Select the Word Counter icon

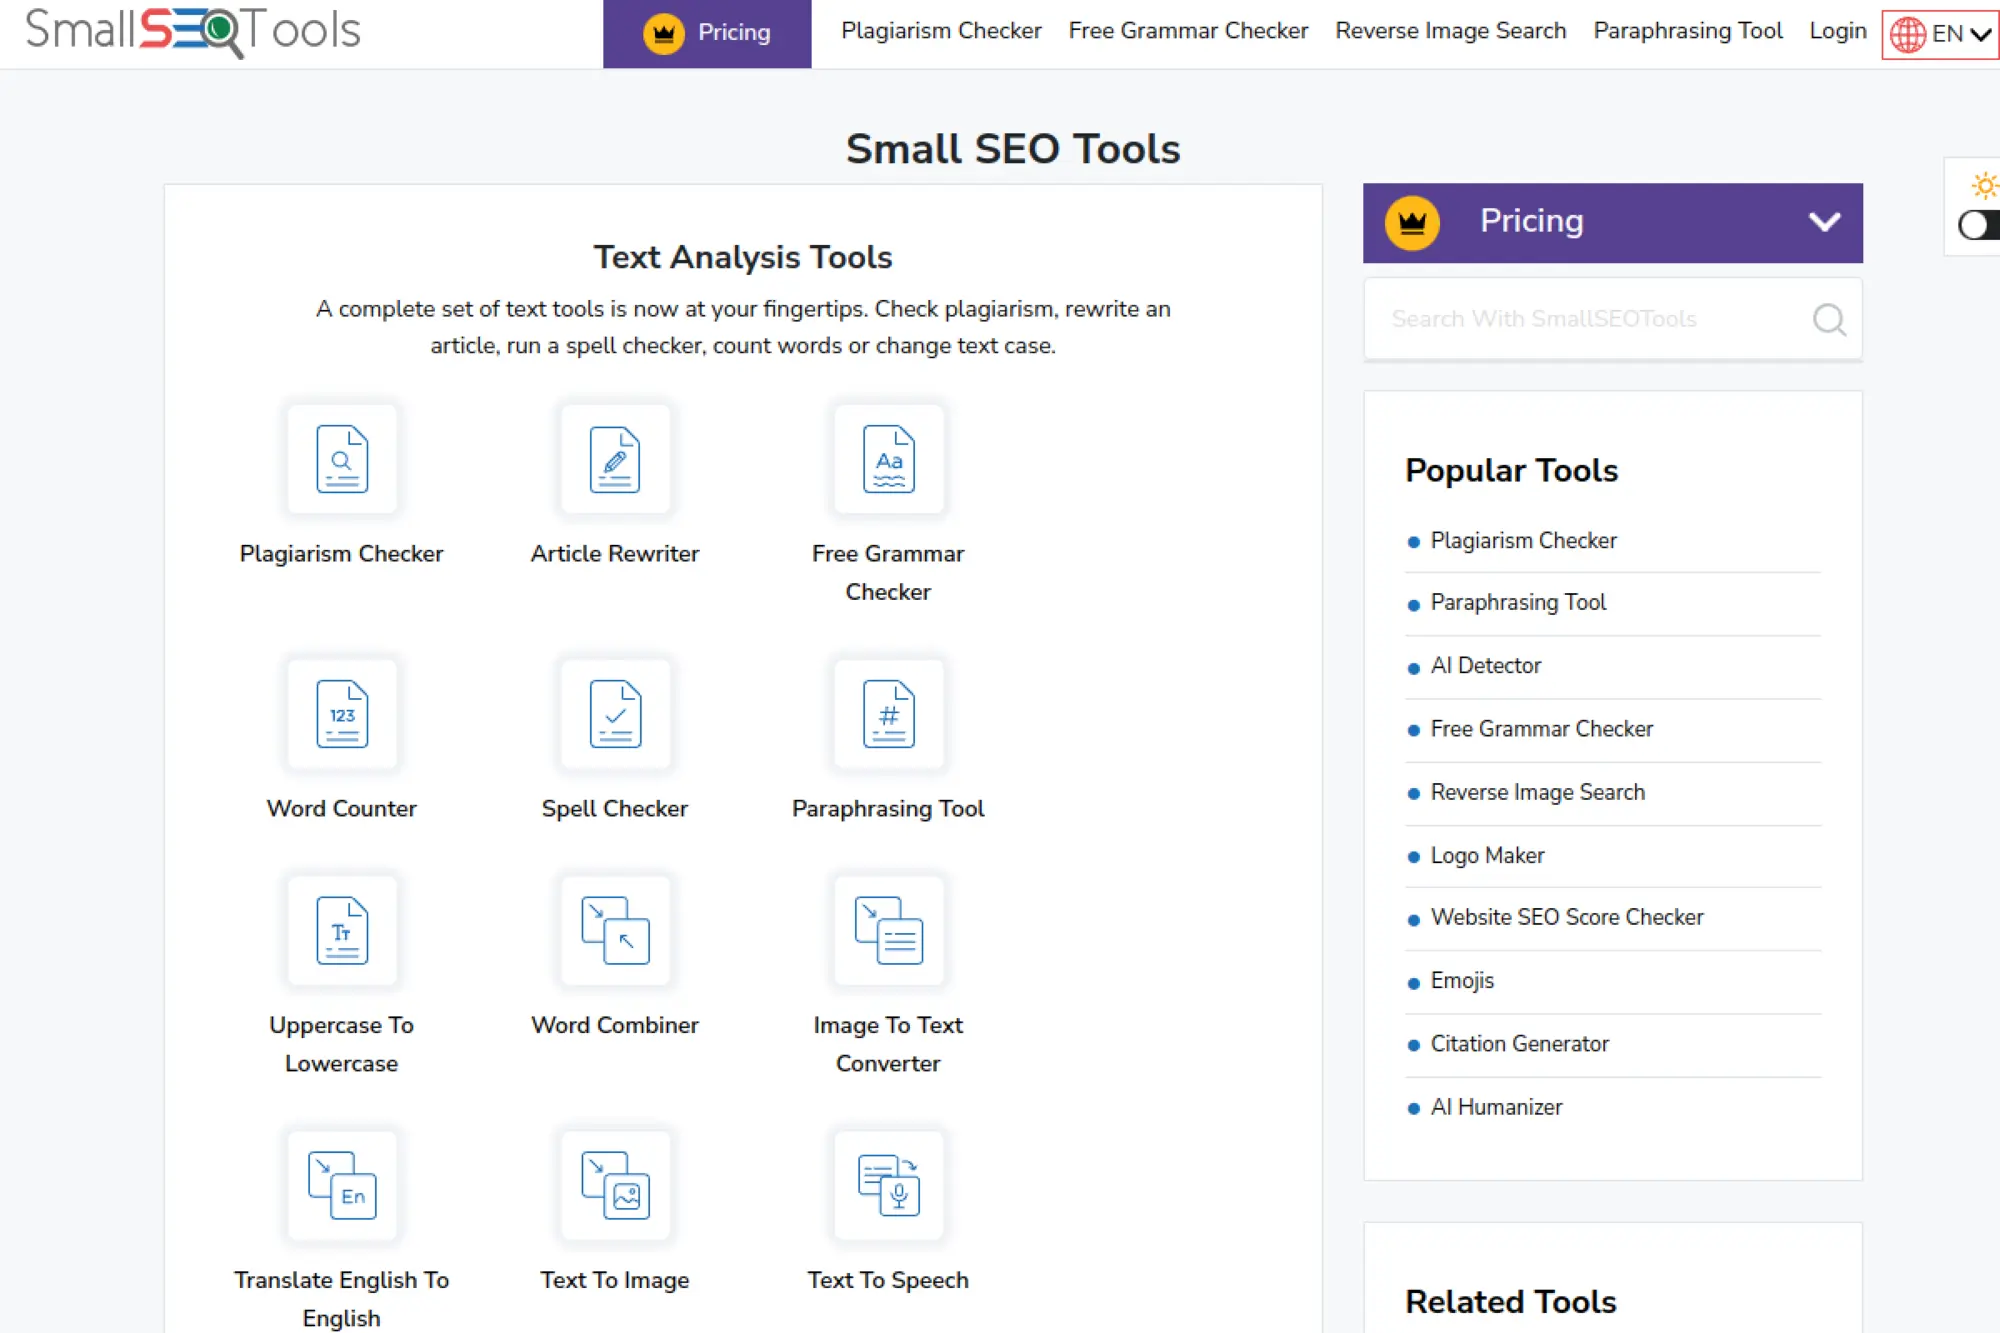(342, 714)
